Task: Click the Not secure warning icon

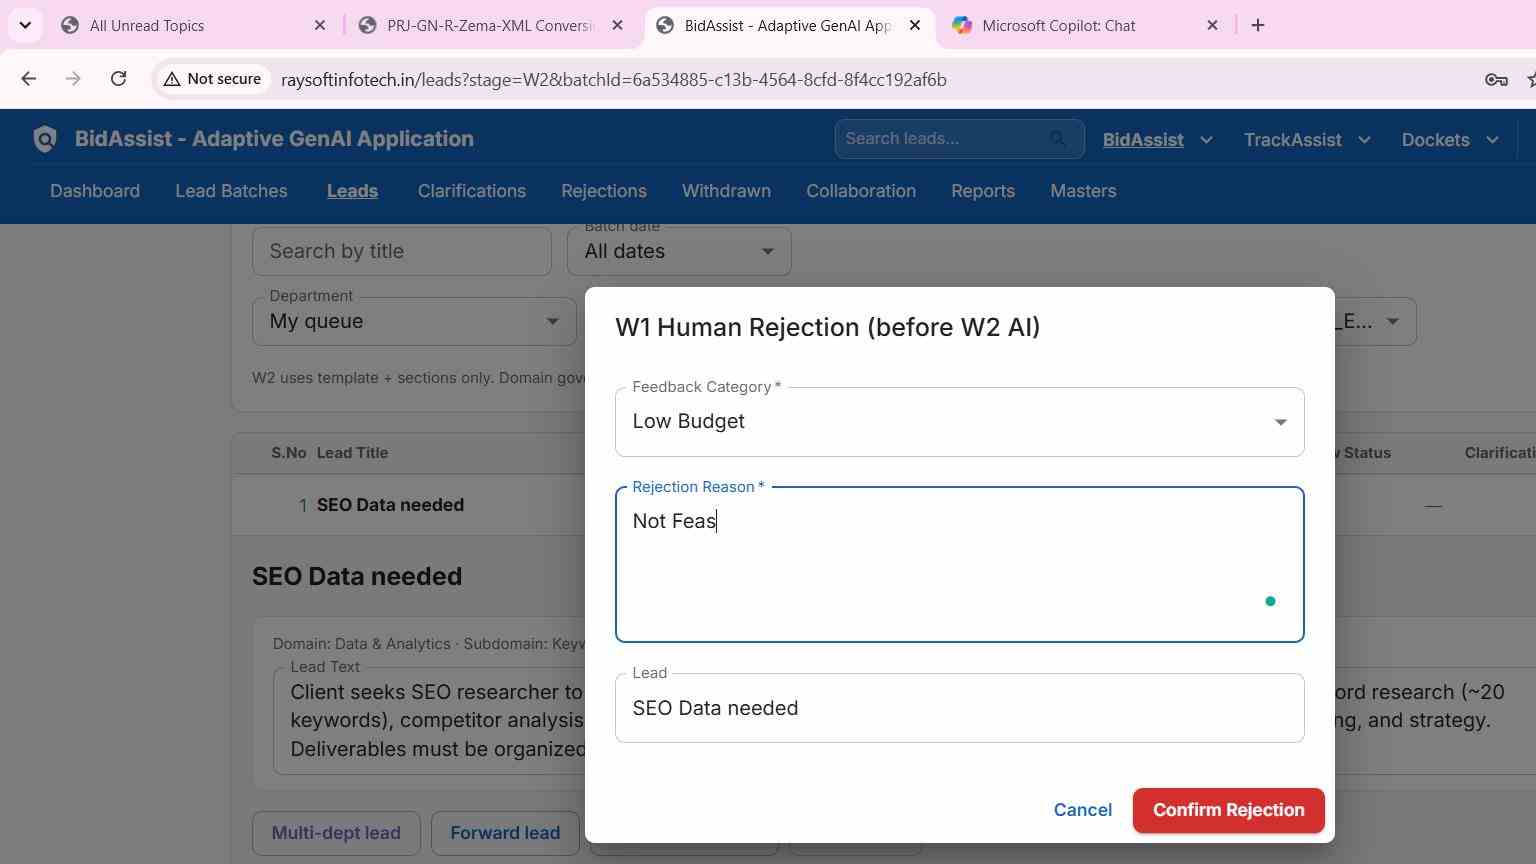Action: point(172,79)
